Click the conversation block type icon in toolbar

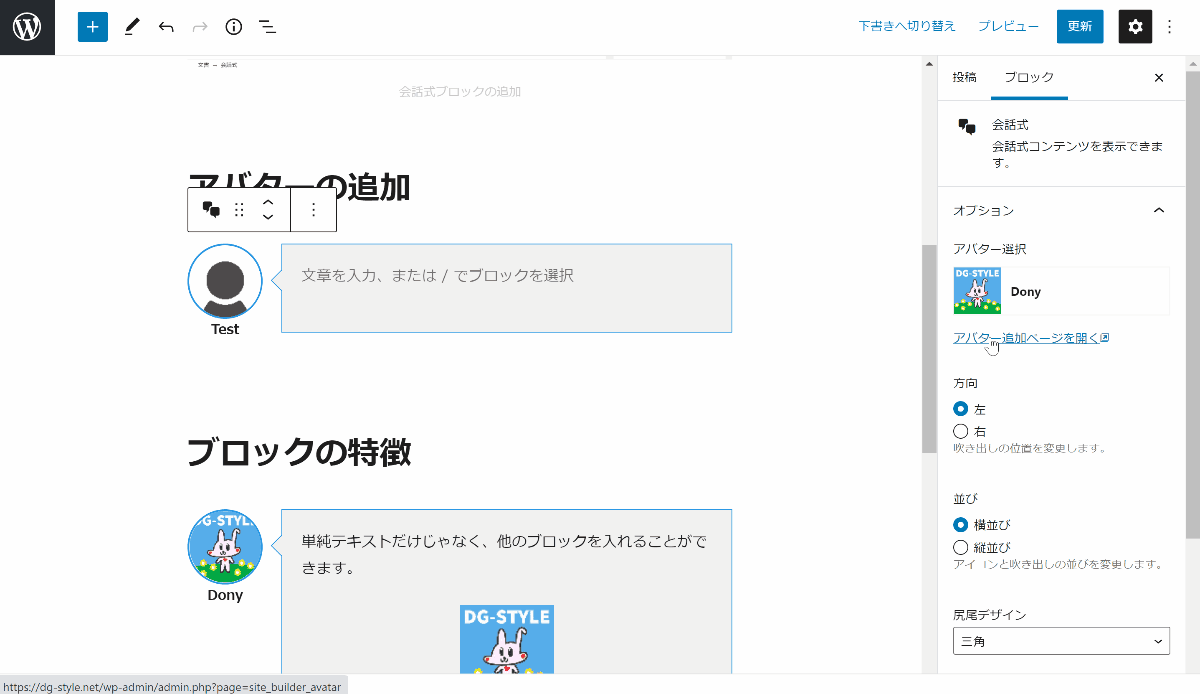click(x=211, y=209)
